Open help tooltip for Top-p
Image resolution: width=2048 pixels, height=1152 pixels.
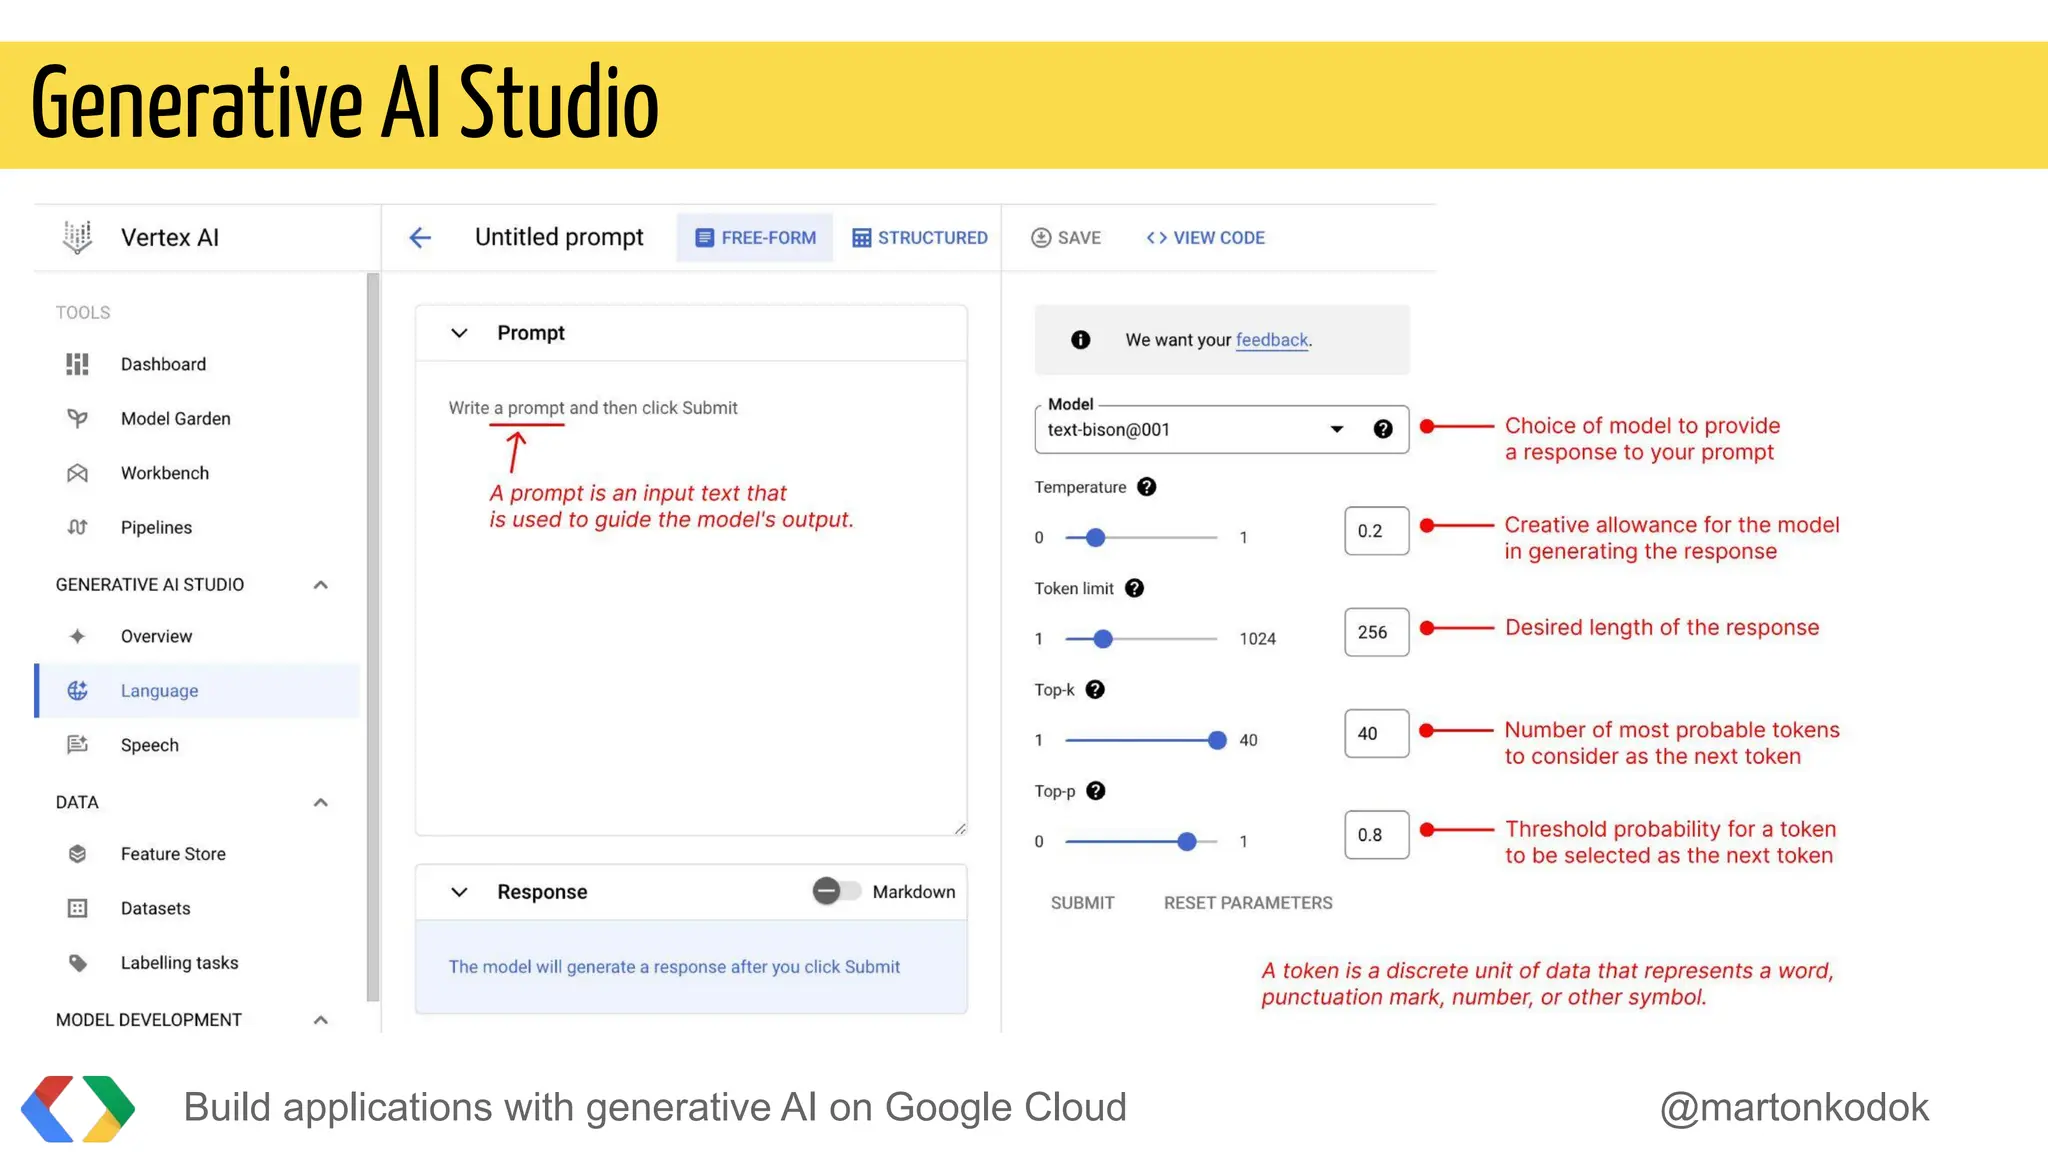(1096, 791)
